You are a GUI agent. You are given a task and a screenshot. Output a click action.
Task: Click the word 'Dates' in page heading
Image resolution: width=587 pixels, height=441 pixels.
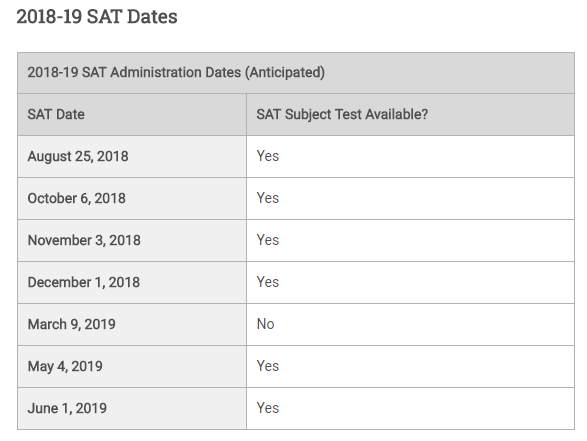(152, 17)
